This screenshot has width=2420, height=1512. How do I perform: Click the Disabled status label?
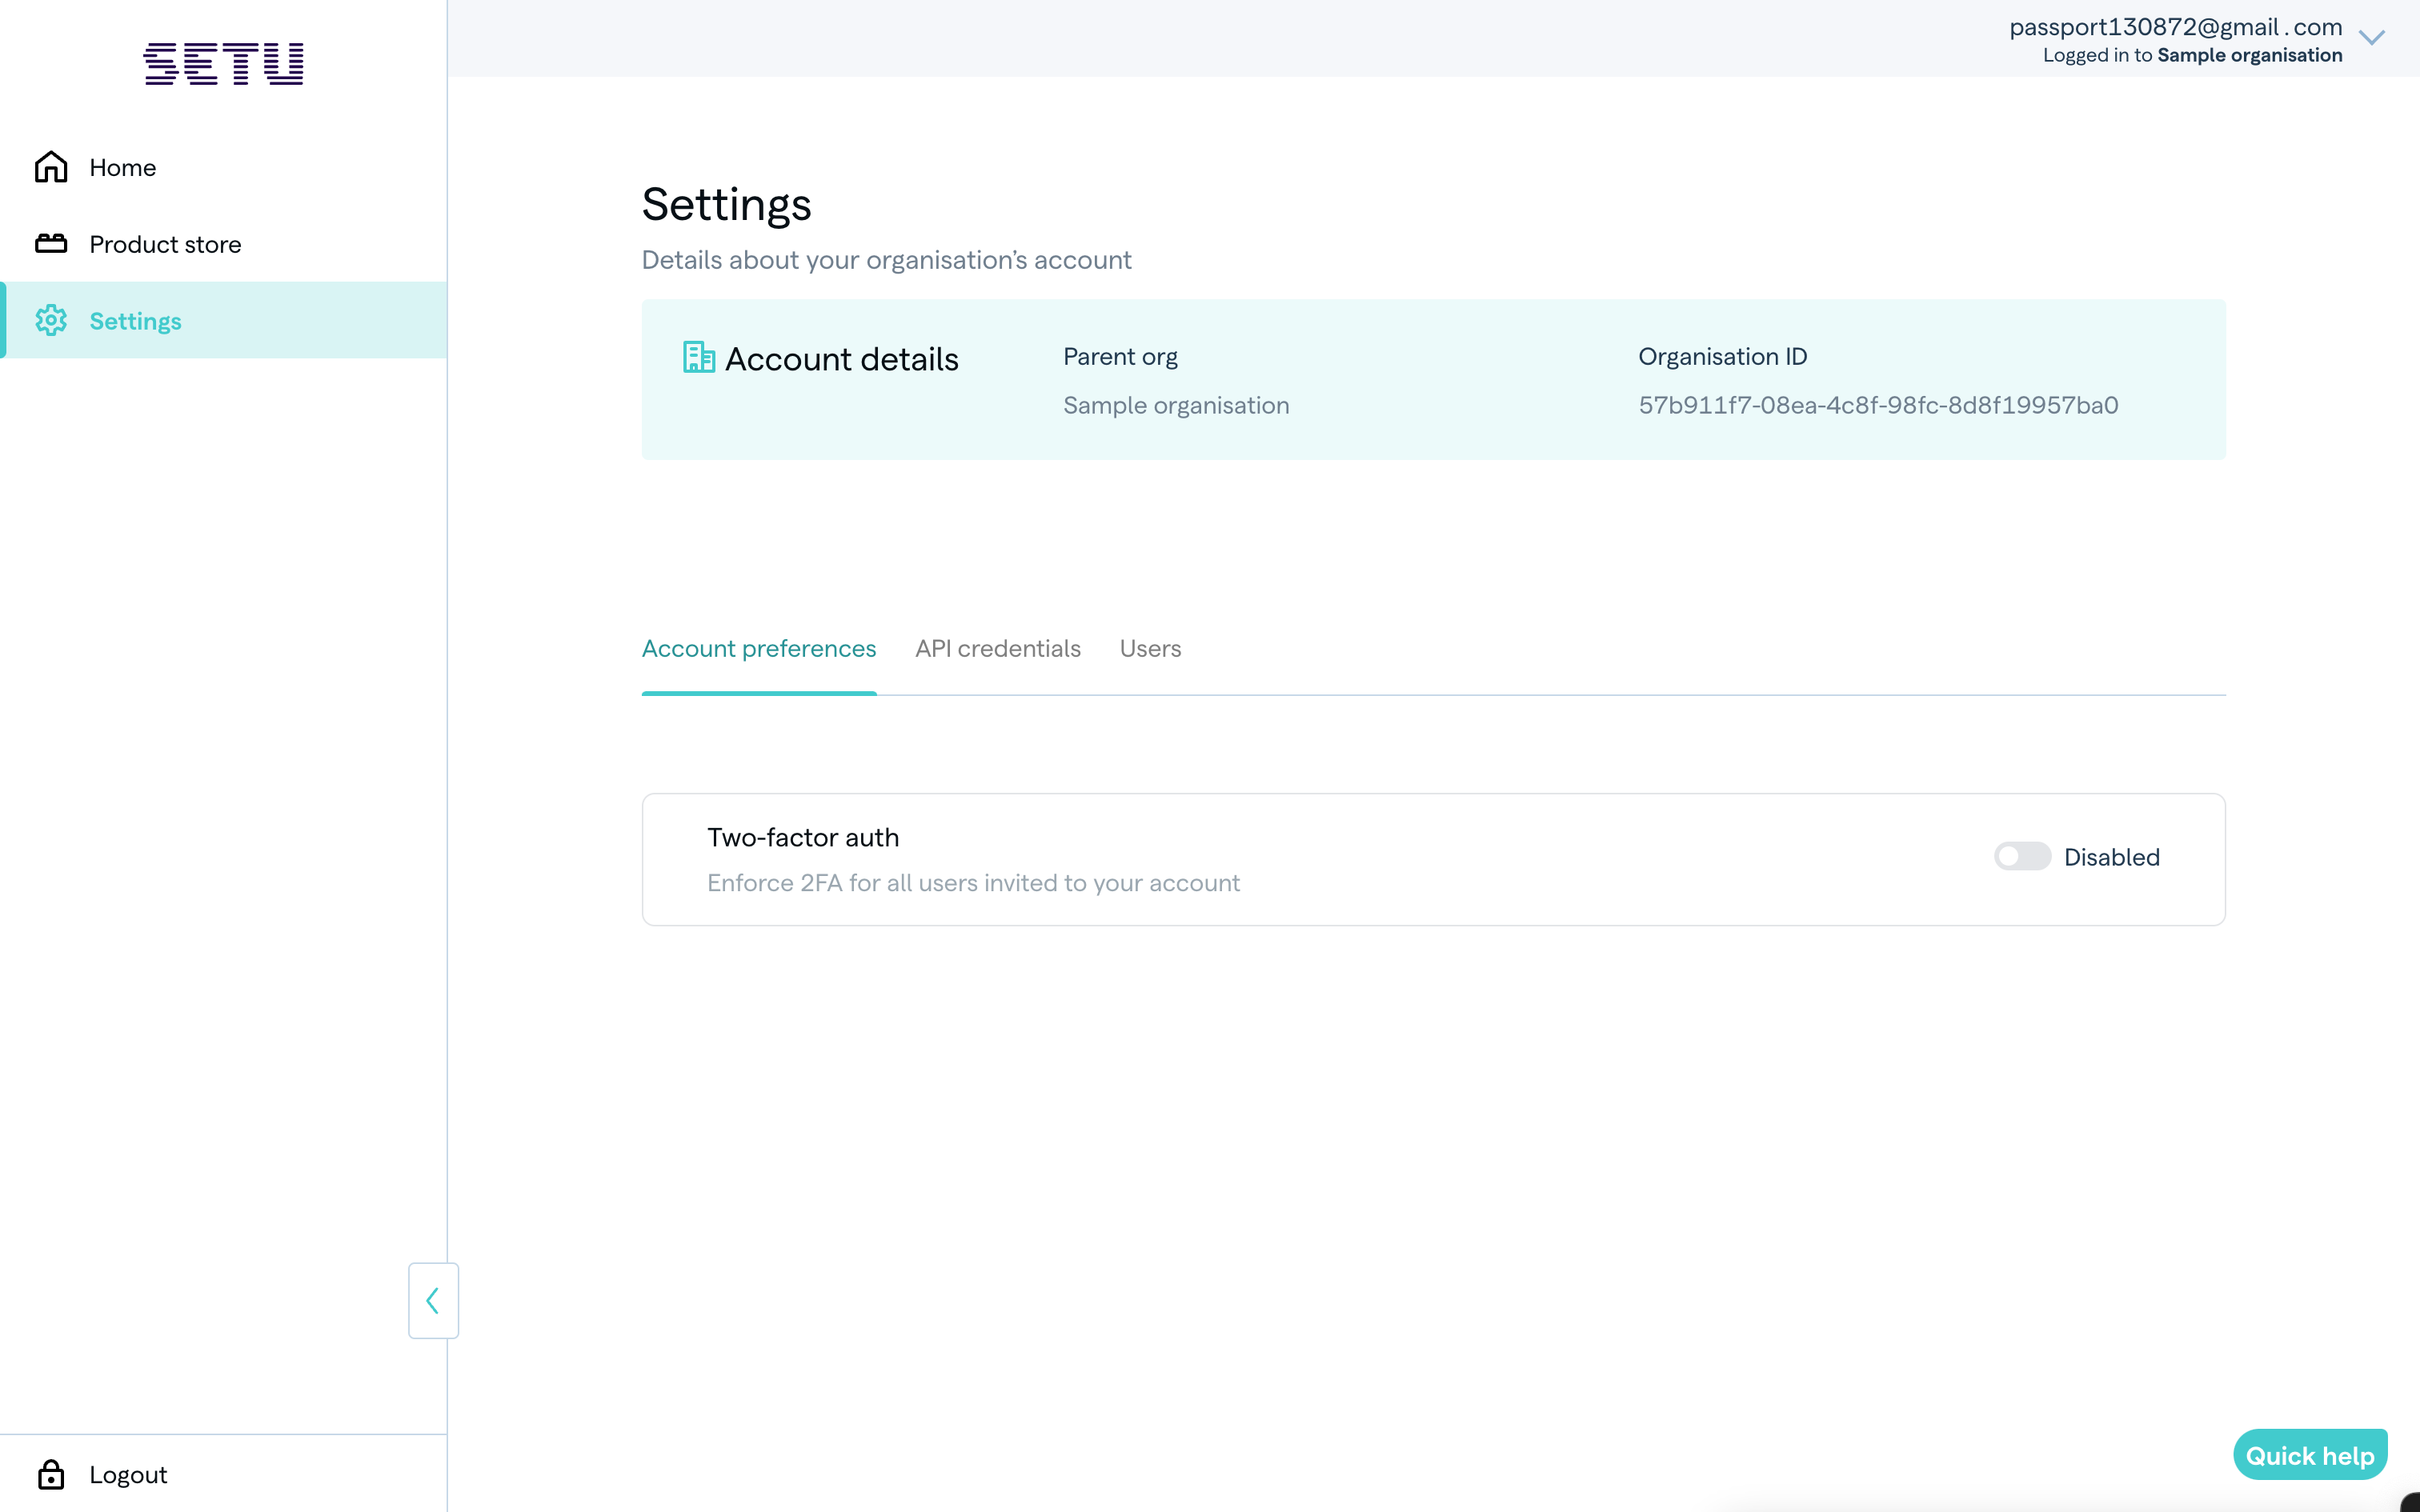coord(2111,857)
